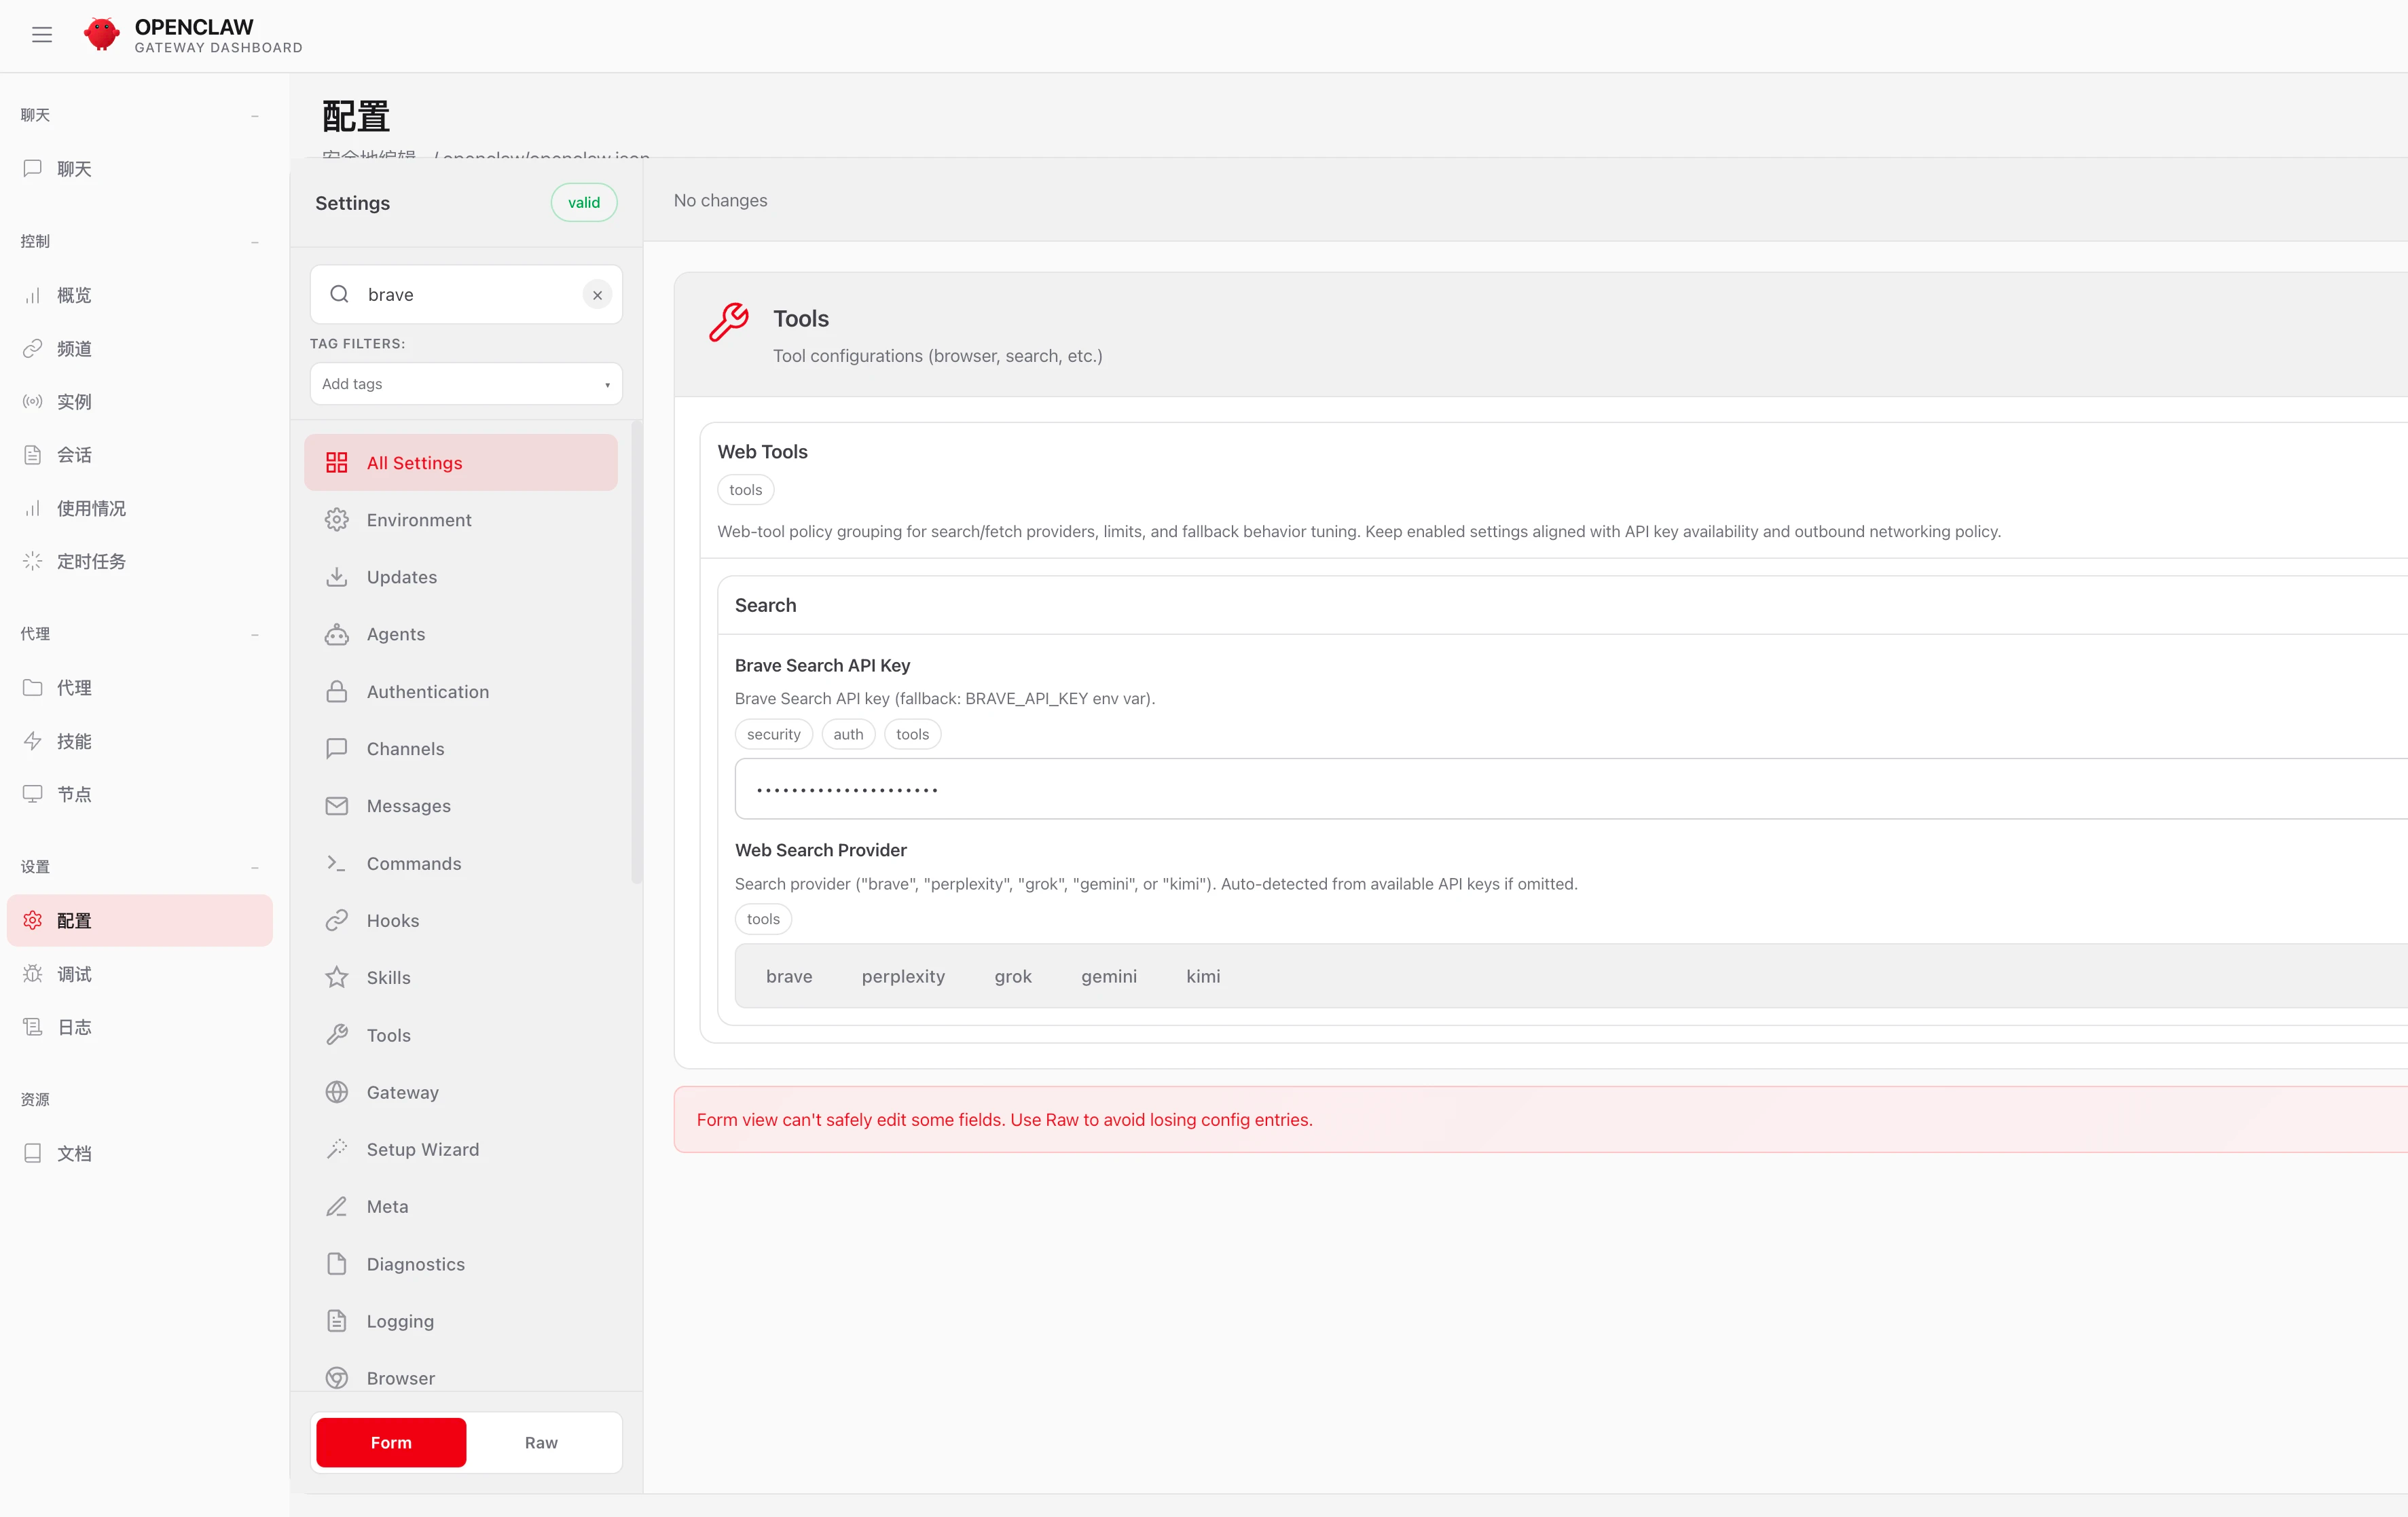Clear the brave search query

pos(597,295)
